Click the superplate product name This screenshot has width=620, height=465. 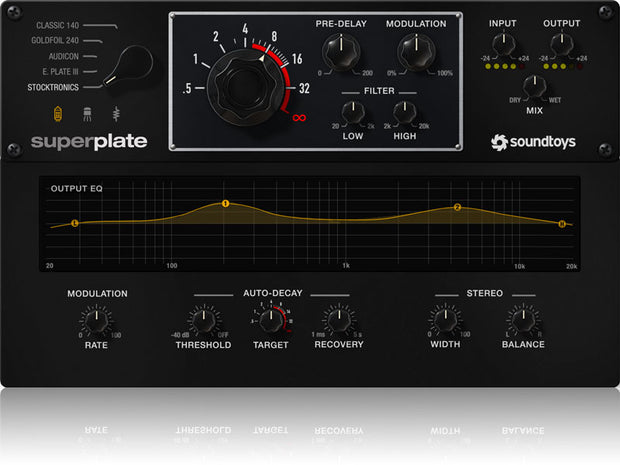coord(89,142)
